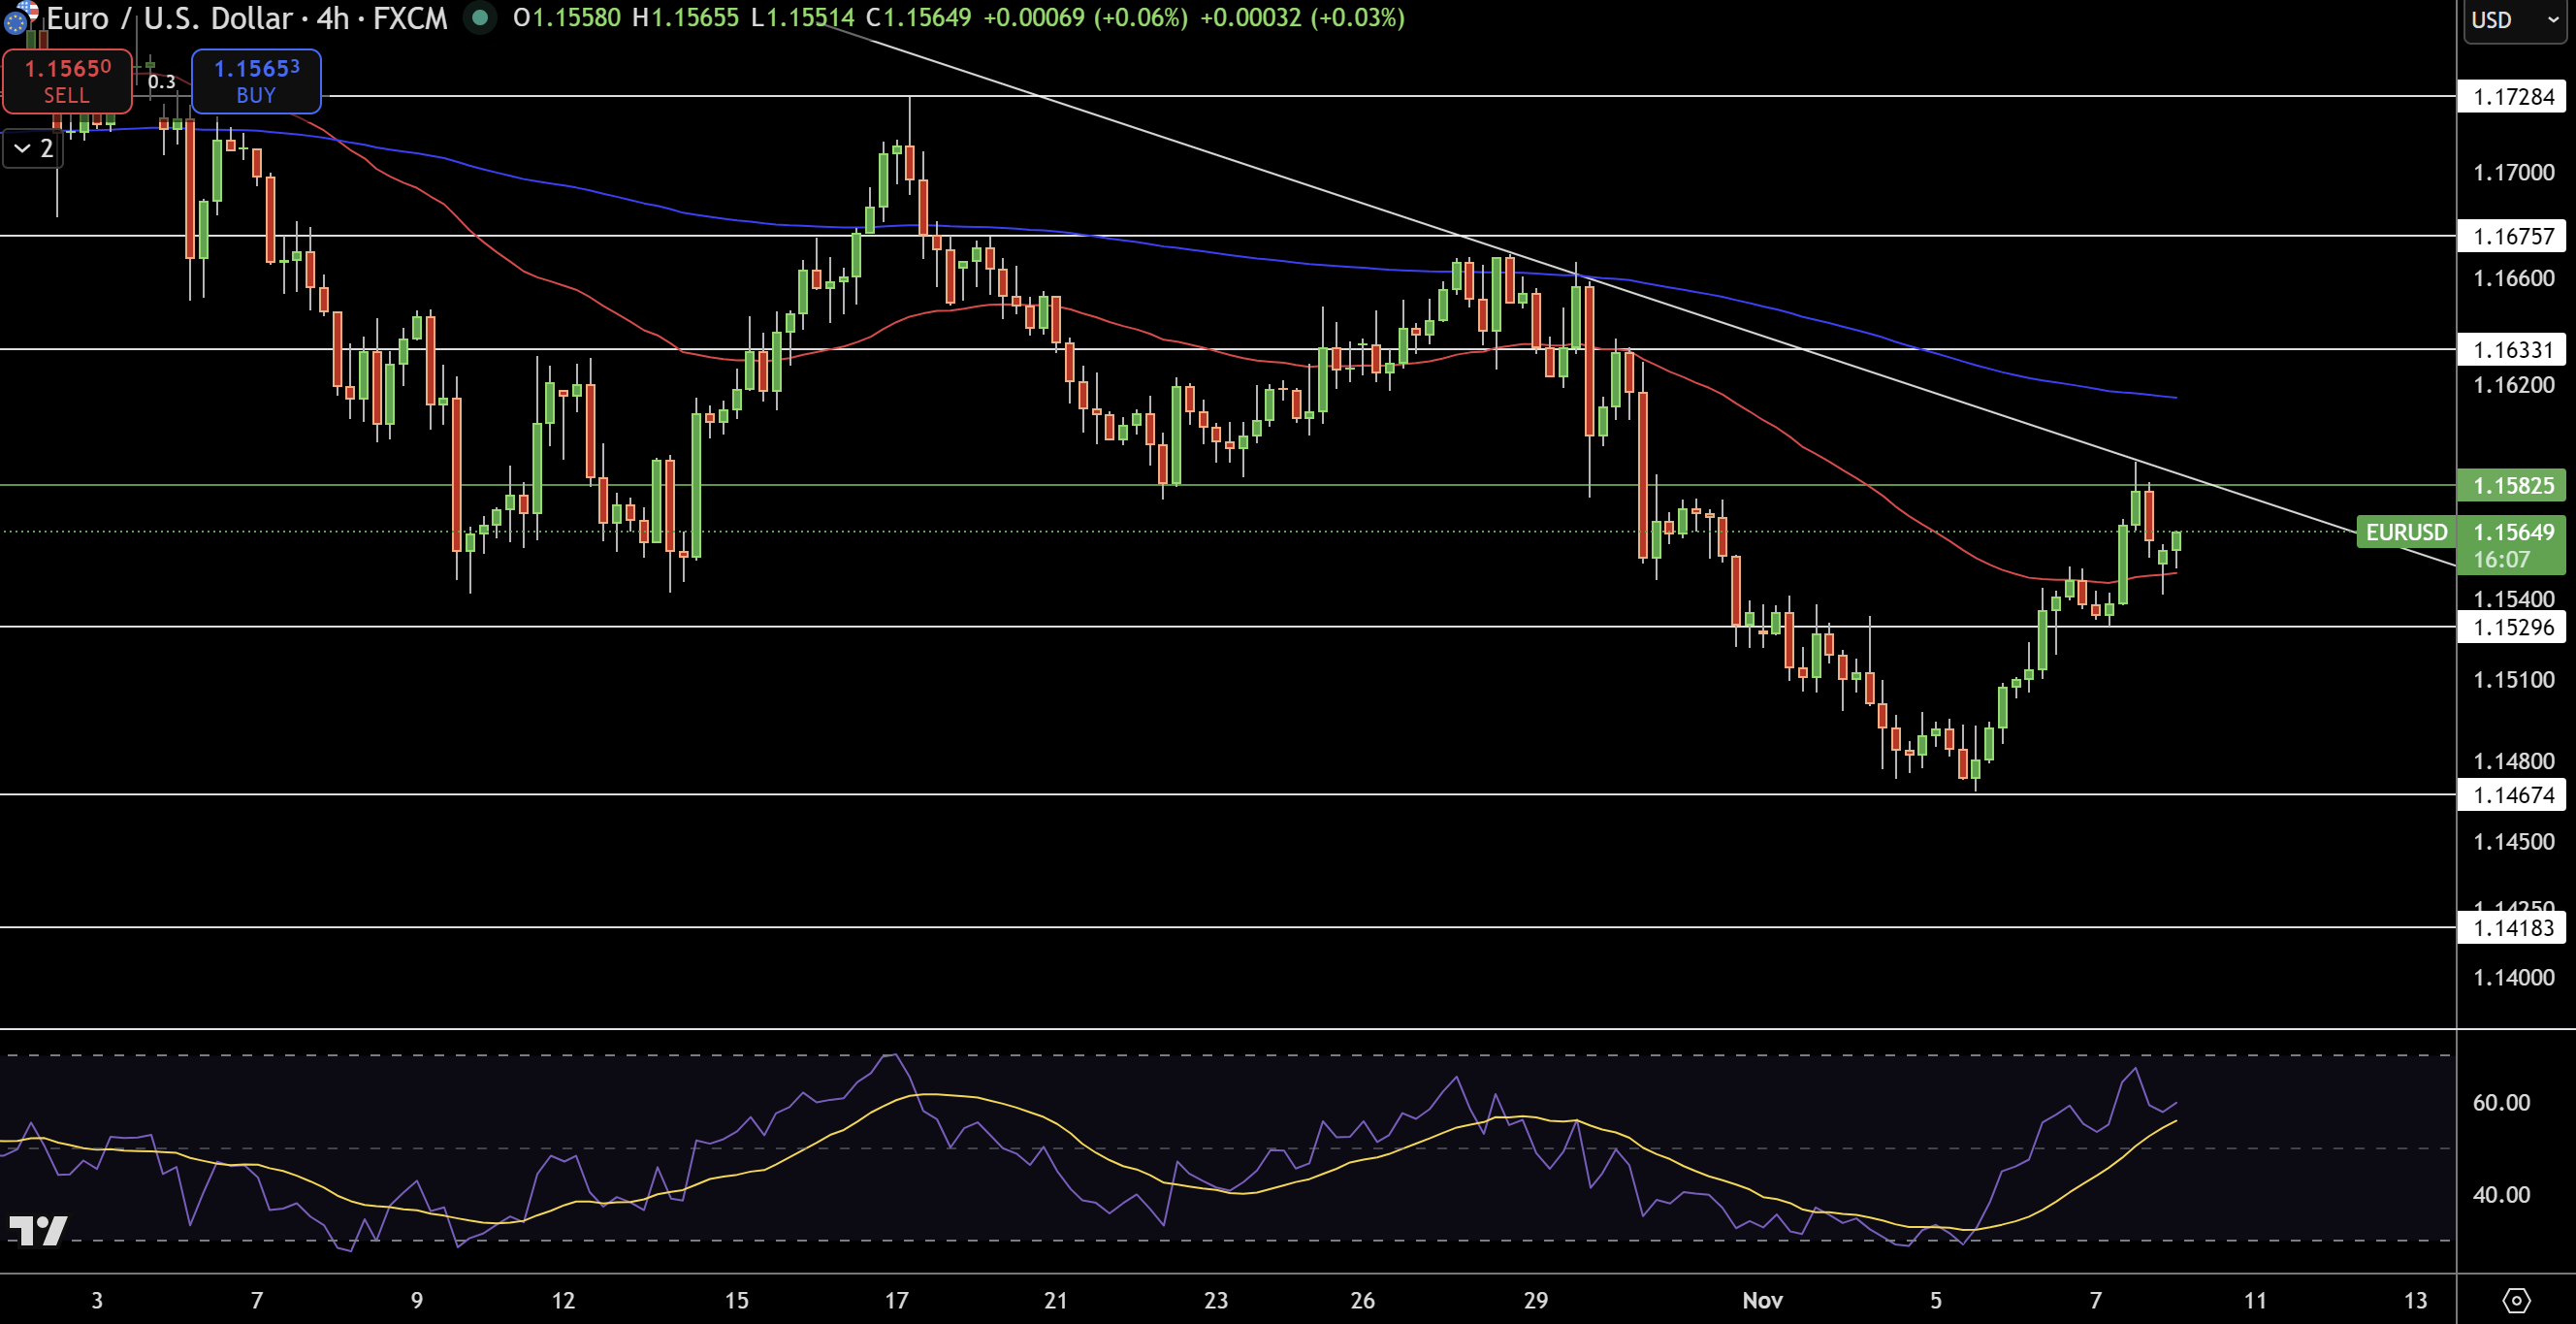Click the EURUSD current price tag
2576x1324 pixels.
[2406, 532]
